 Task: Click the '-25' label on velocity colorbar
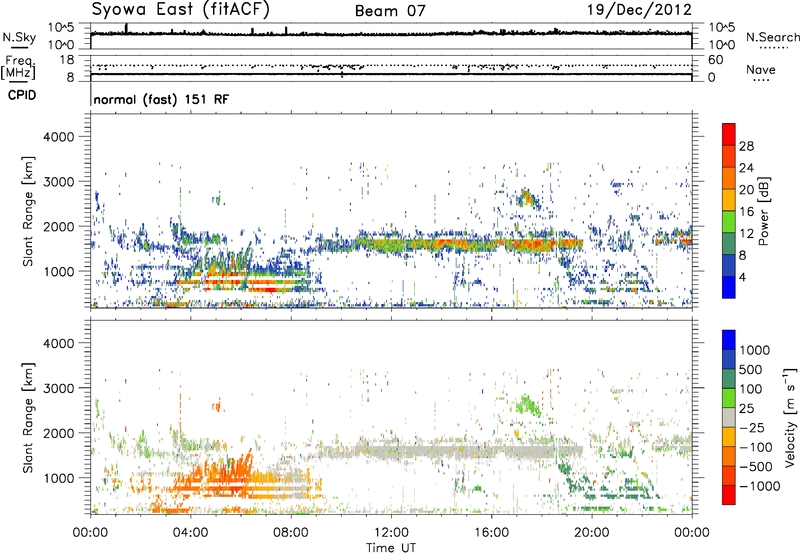tap(752, 428)
